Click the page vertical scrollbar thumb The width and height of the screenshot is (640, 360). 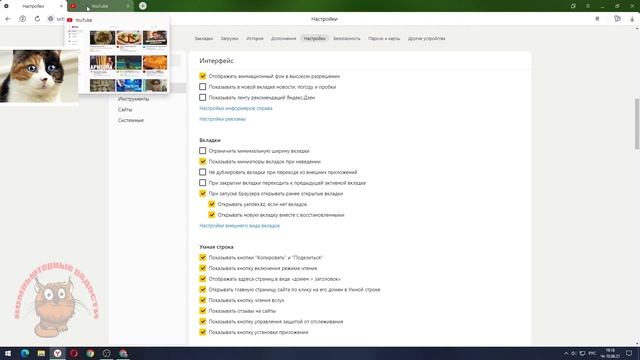636,124
